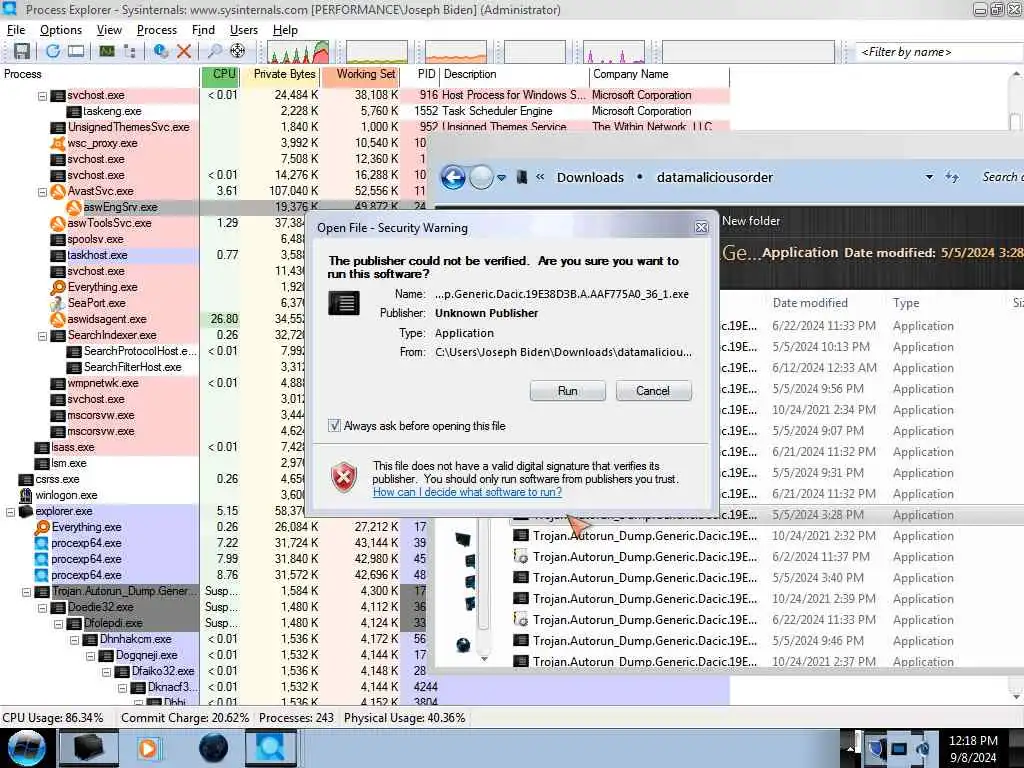The width and height of the screenshot is (1024, 768).
Task: Click New folder in the explorer toolbar
Action: (751, 221)
